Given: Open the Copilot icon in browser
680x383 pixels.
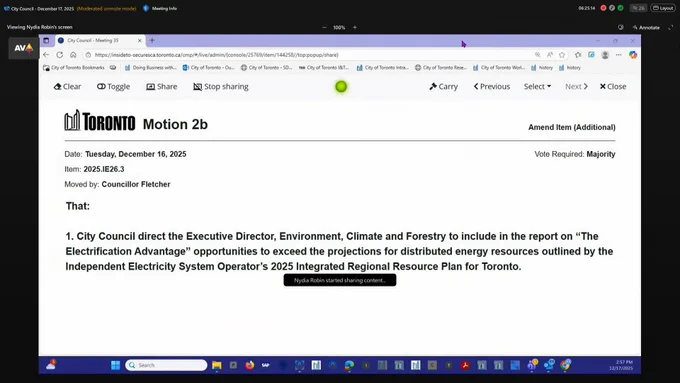Looking at the screenshot, I should 633,55.
